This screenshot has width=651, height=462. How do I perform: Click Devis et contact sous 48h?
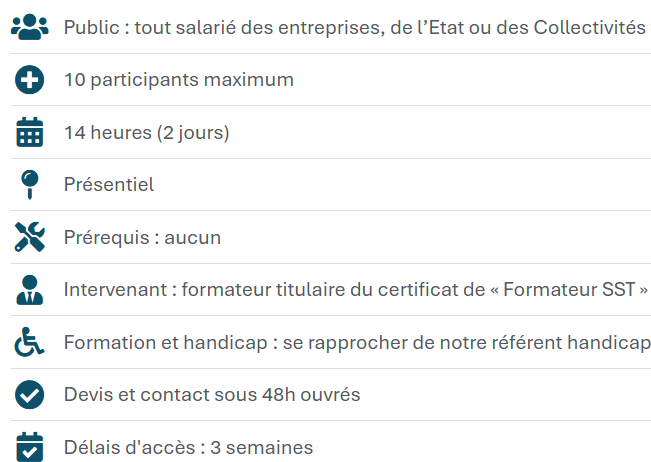click(211, 395)
